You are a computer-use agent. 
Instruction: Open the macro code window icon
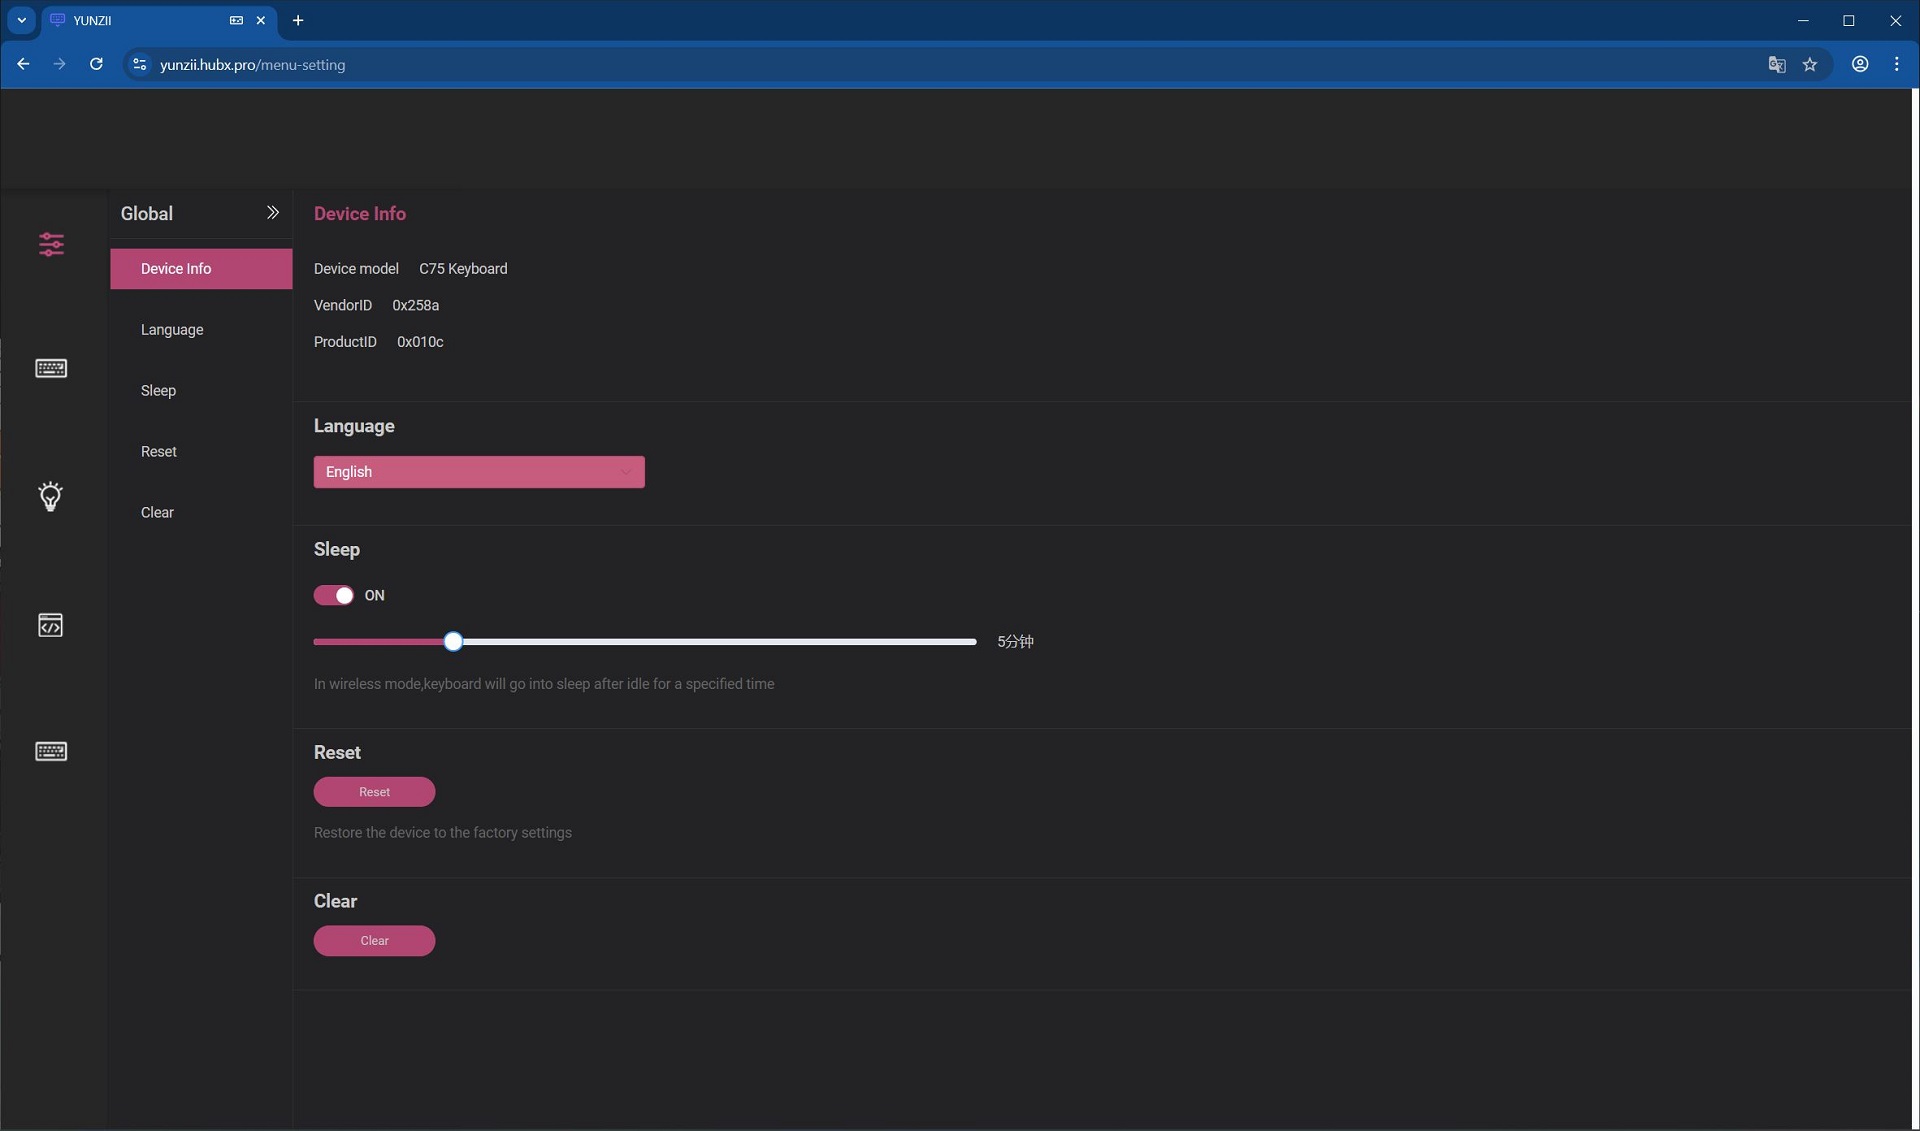tap(50, 625)
